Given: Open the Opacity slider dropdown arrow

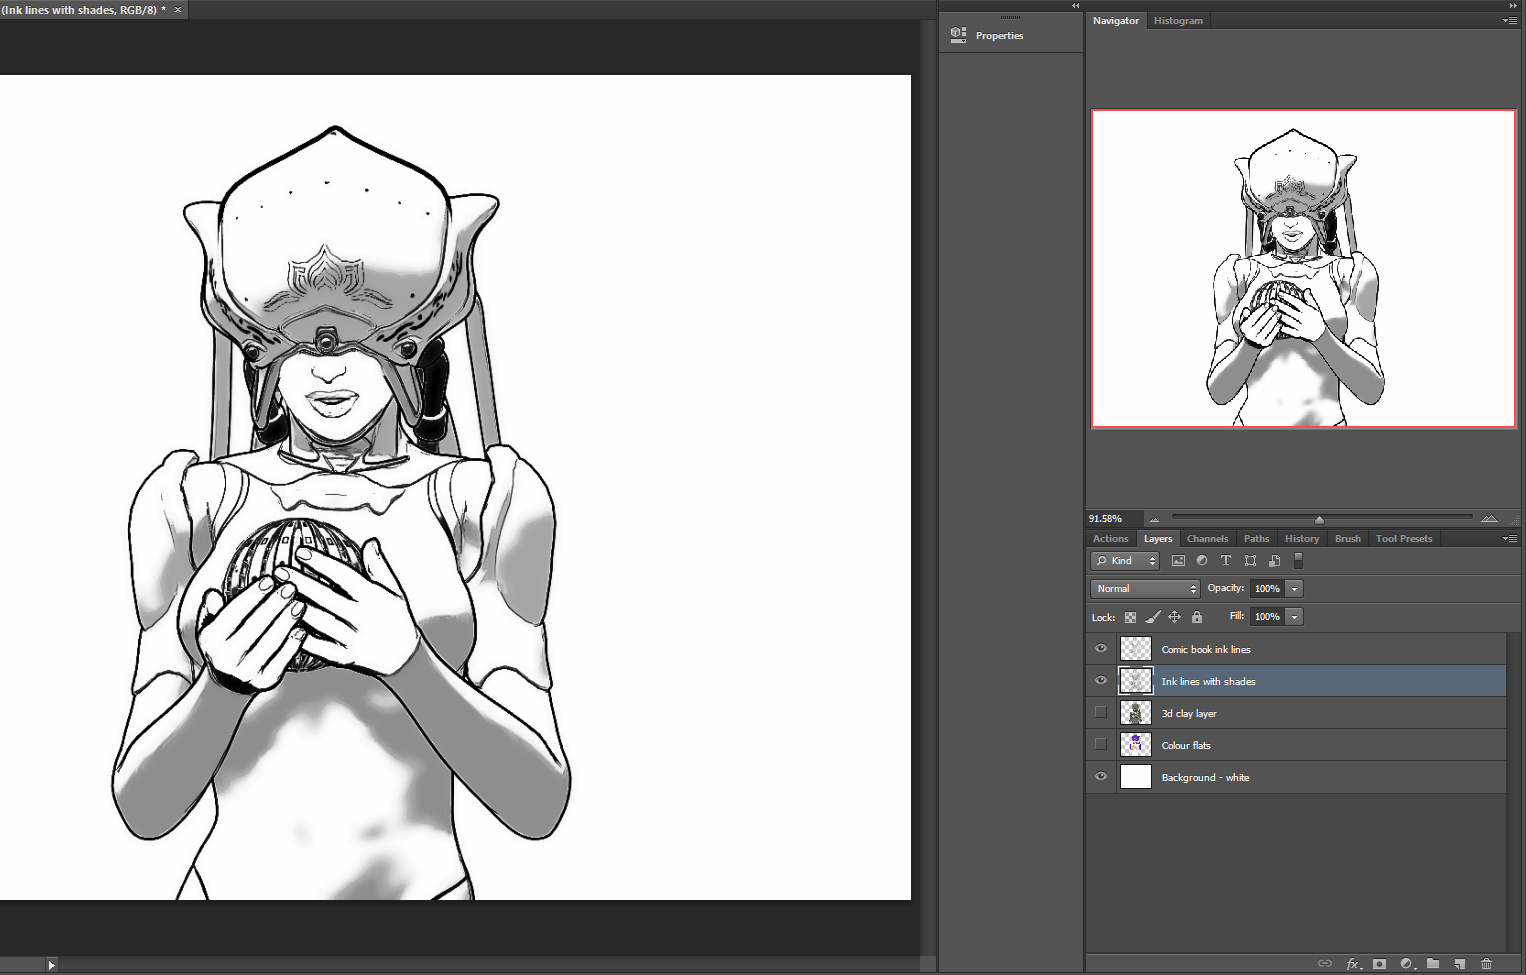Looking at the screenshot, I should tap(1294, 589).
